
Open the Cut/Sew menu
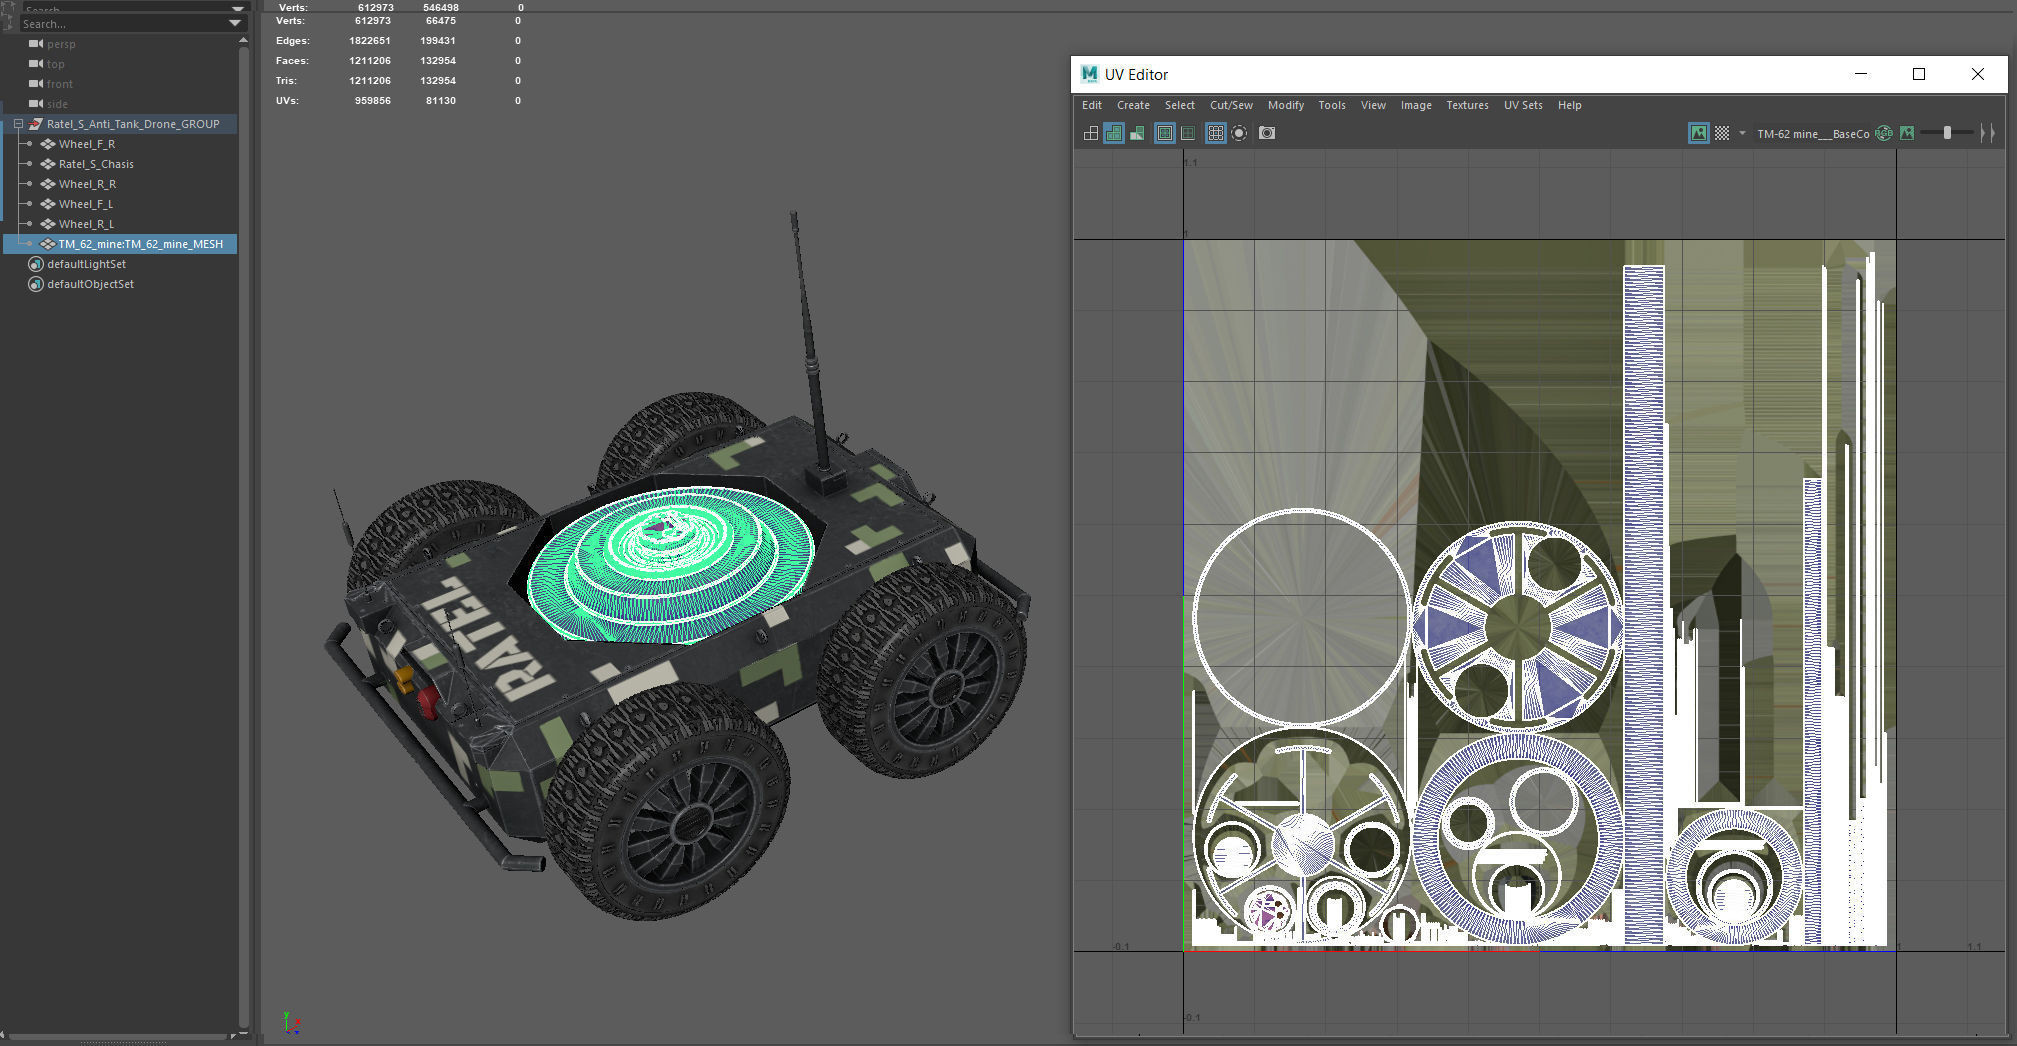1231,105
